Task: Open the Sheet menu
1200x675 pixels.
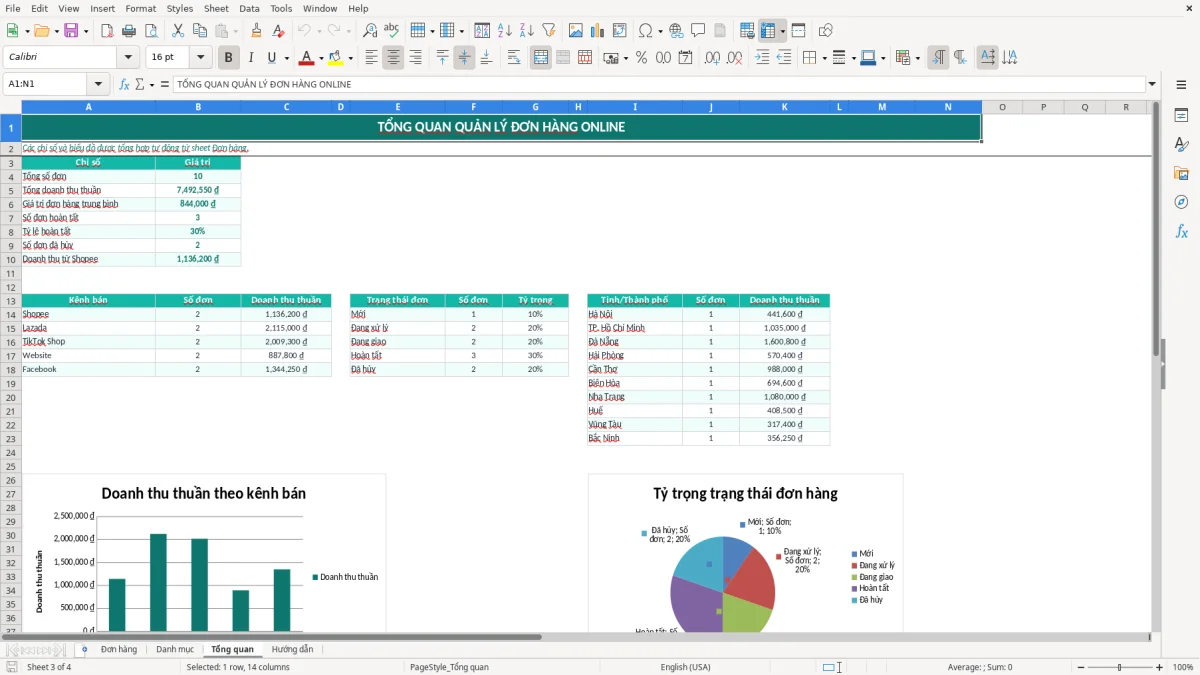Action: click(x=216, y=8)
